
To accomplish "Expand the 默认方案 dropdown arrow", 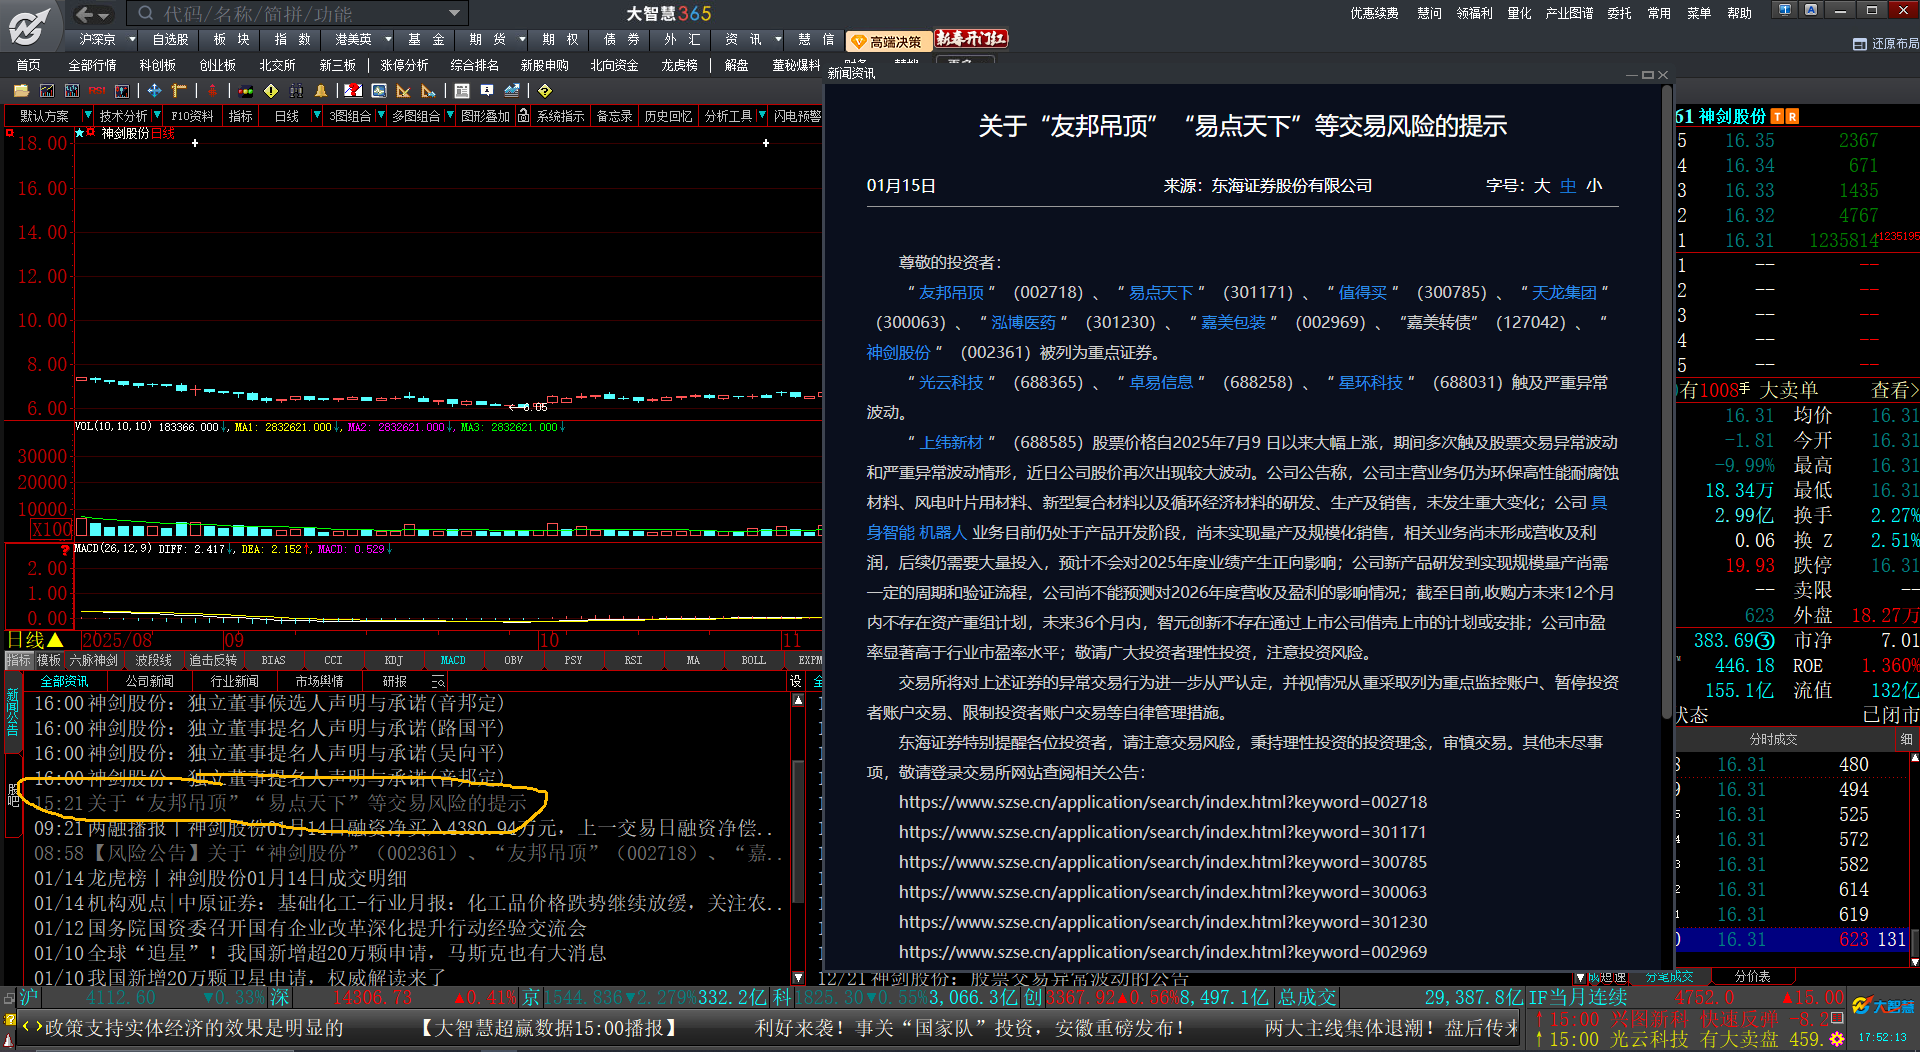I will click(87, 116).
